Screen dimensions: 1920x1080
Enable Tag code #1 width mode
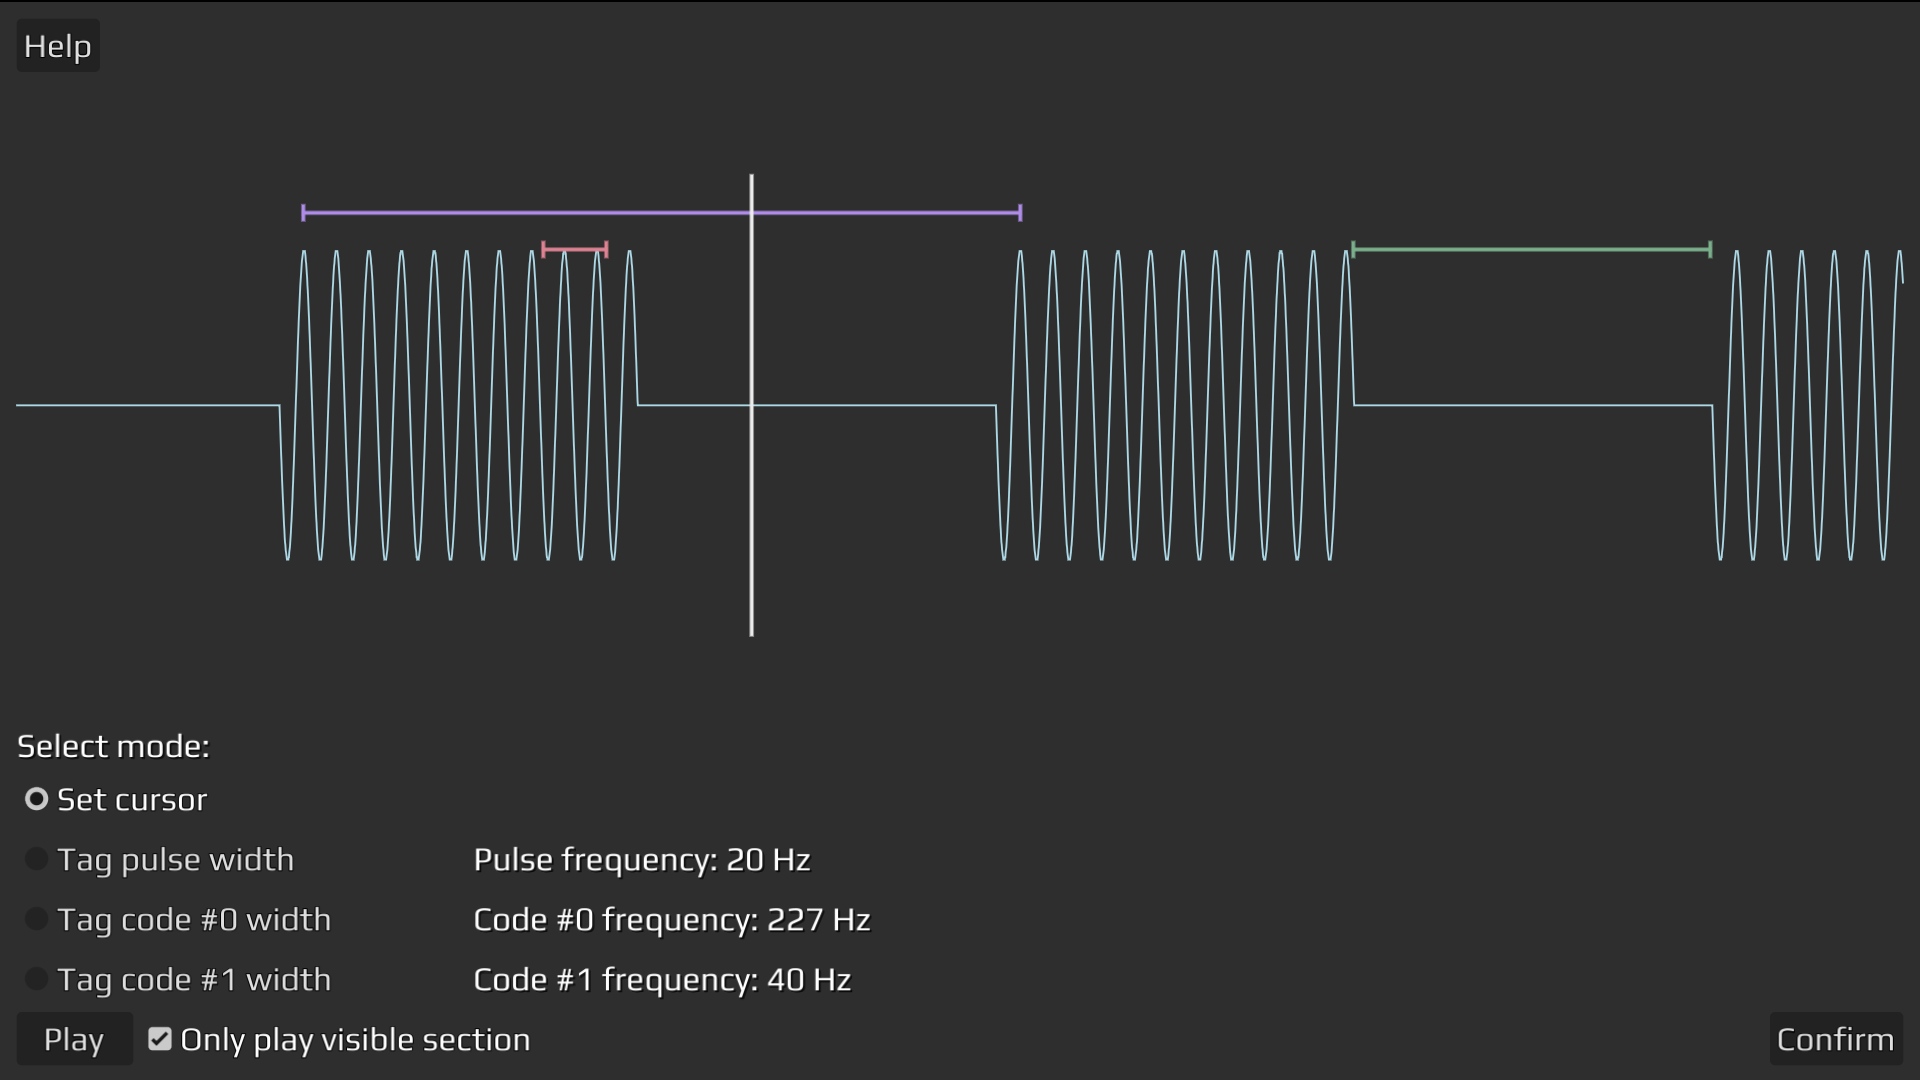click(37, 979)
